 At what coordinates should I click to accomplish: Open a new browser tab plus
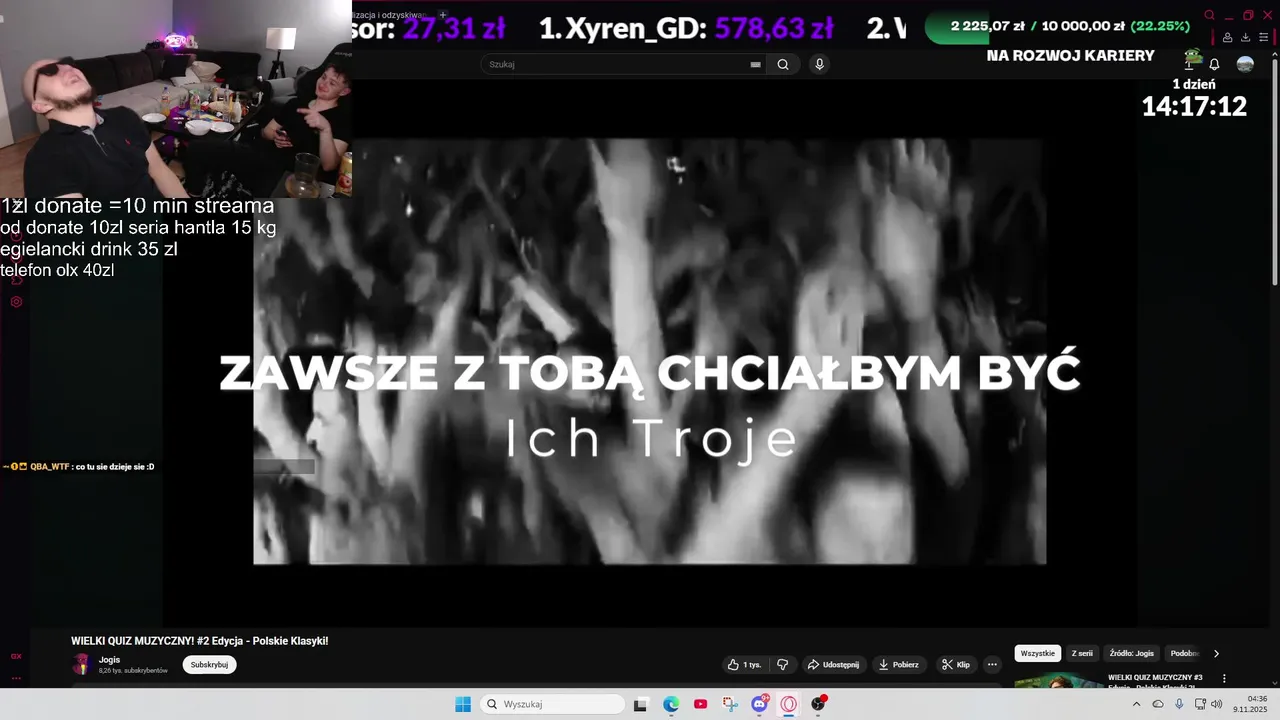pos(443,15)
